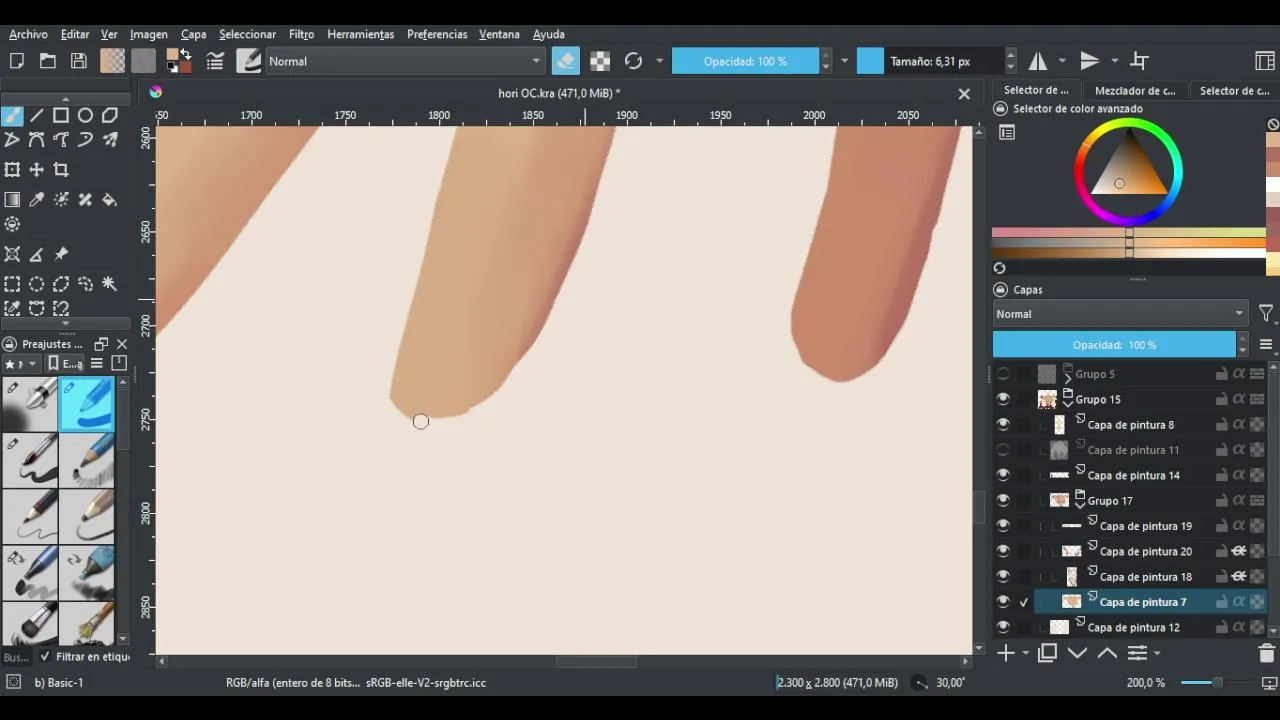Screen dimensions: 1280x720
Task: Toggle Filtrar en etiqueta checkbox
Action: pyautogui.click(x=44, y=657)
